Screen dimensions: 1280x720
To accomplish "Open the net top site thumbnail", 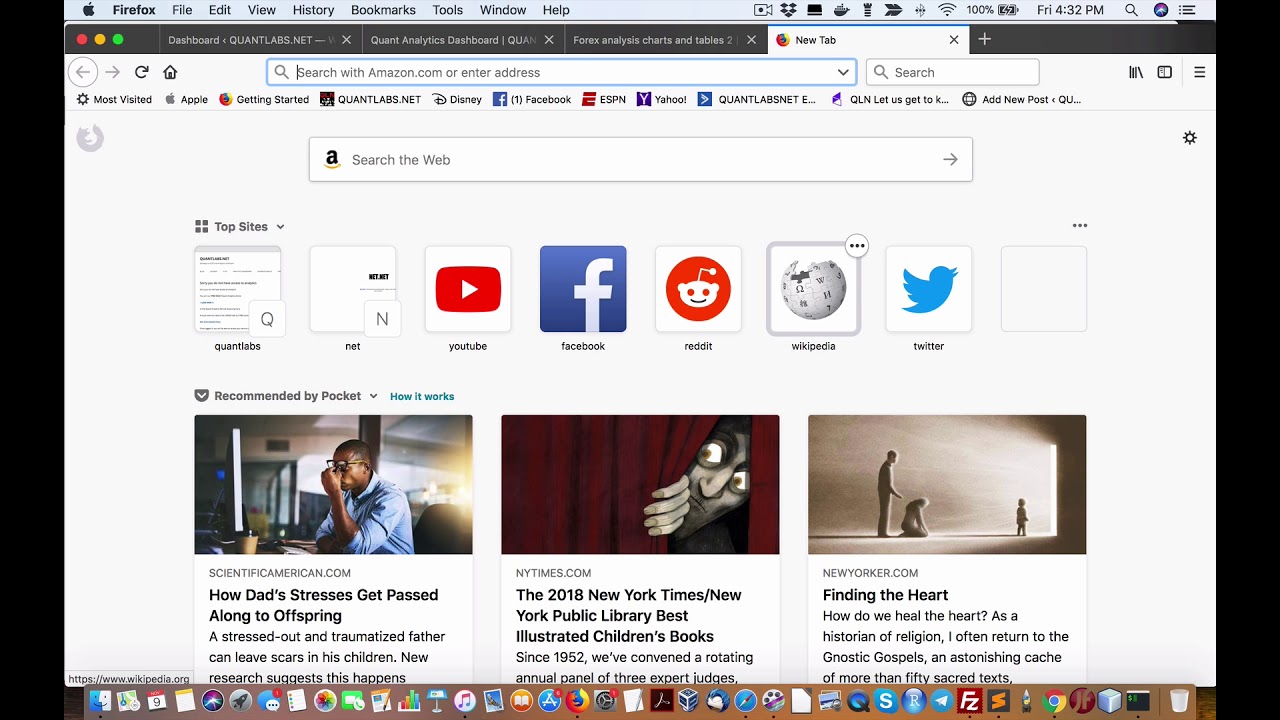I will pyautogui.click(x=353, y=289).
